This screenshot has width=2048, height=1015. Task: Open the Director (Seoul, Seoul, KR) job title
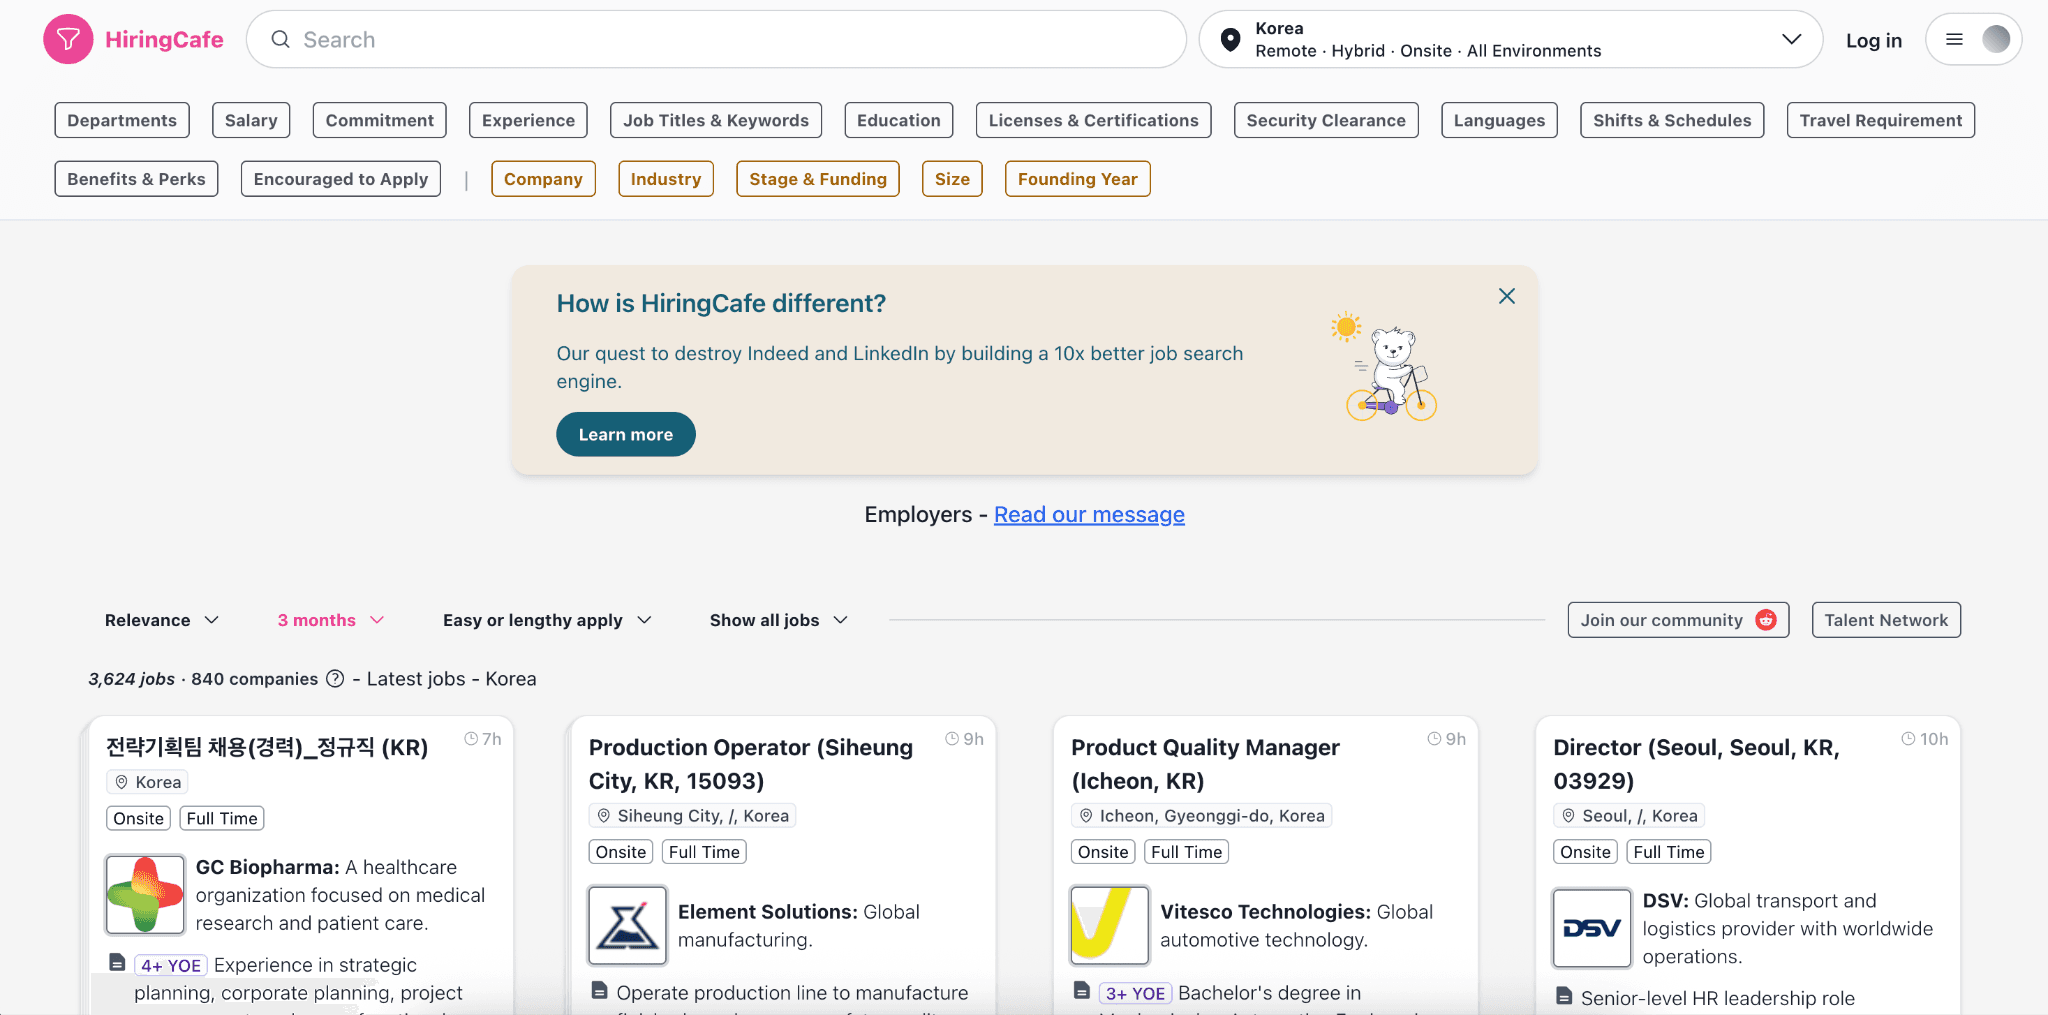(x=1696, y=764)
